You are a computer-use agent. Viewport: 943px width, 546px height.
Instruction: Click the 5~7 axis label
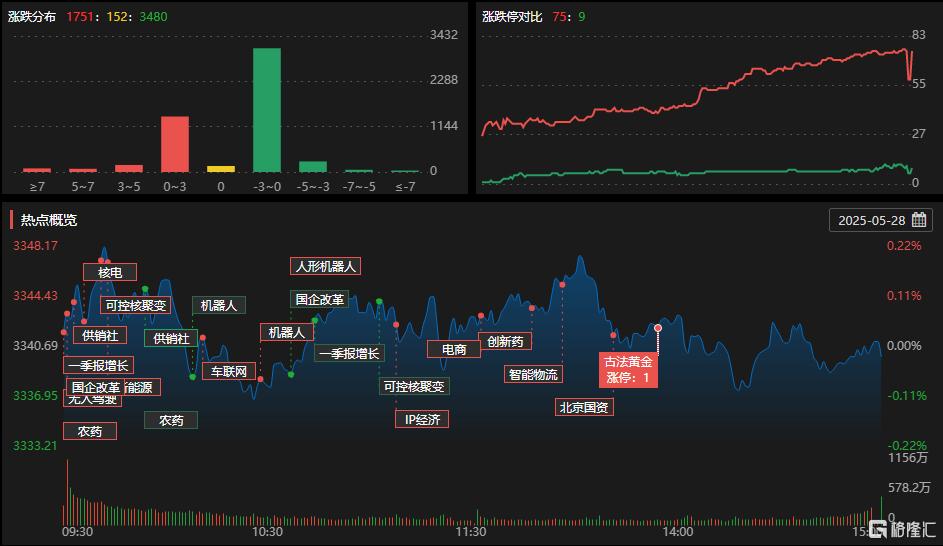click(x=83, y=186)
